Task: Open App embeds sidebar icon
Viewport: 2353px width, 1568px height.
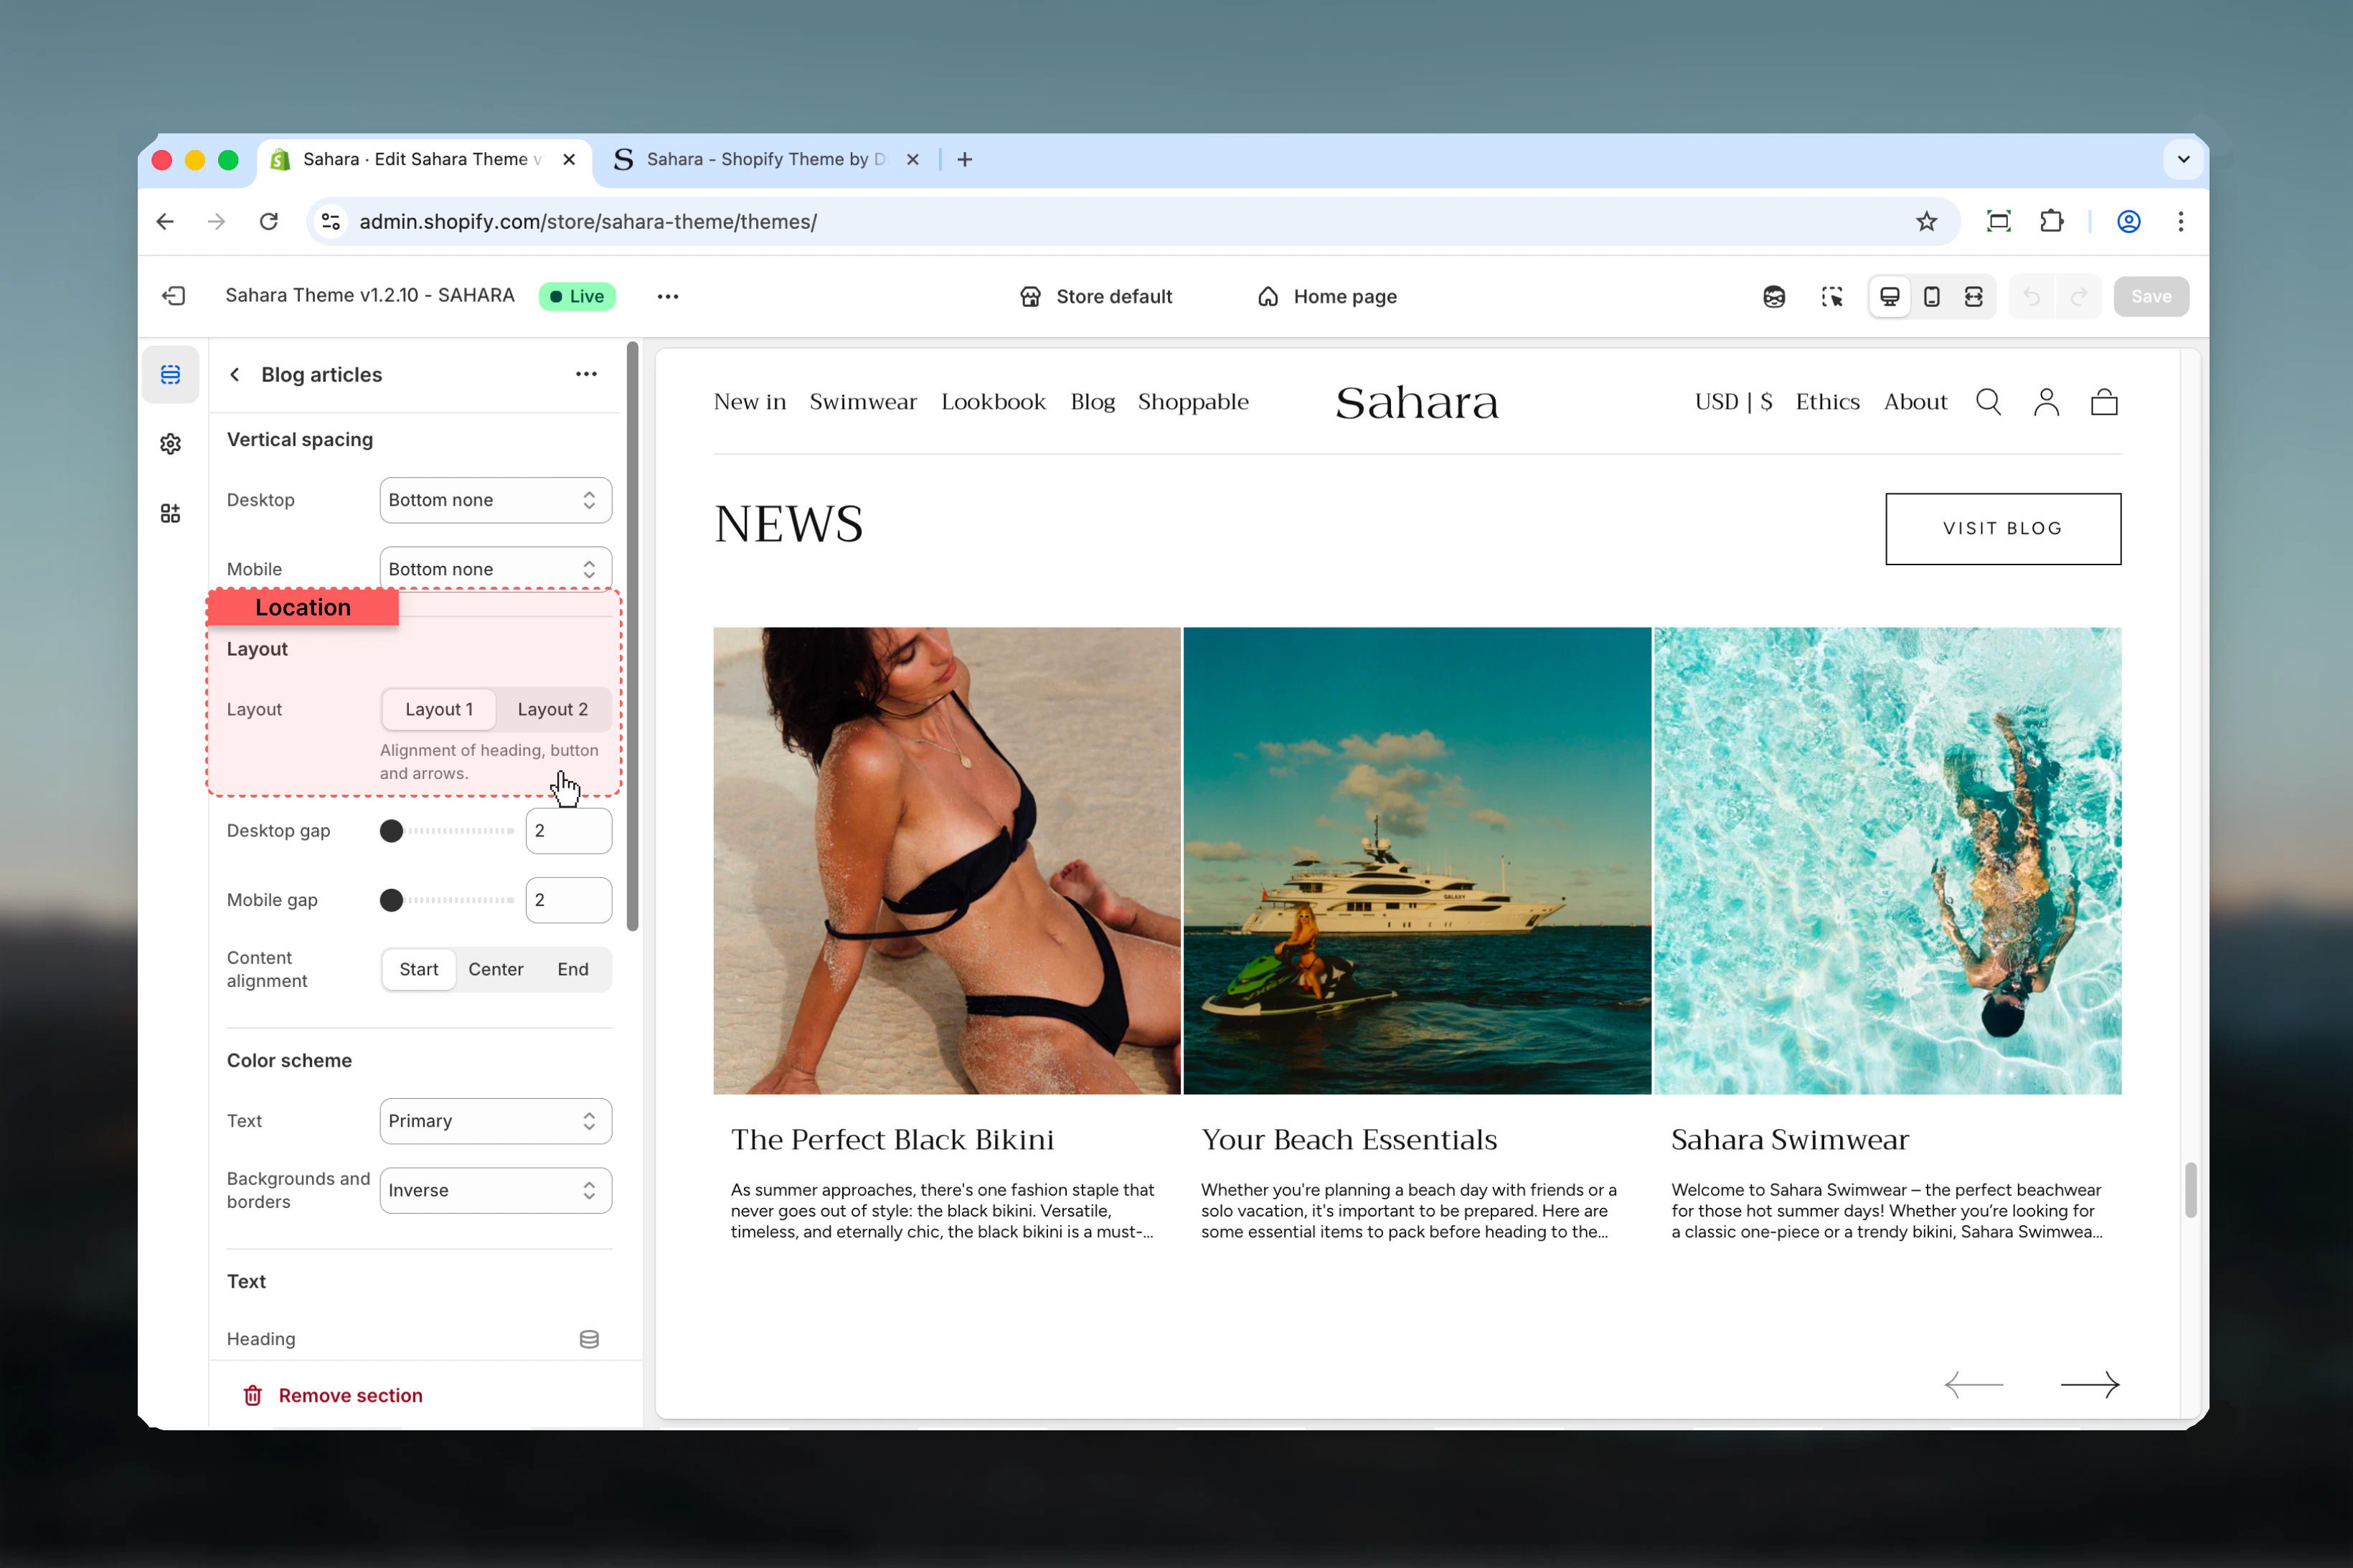Action: click(171, 513)
